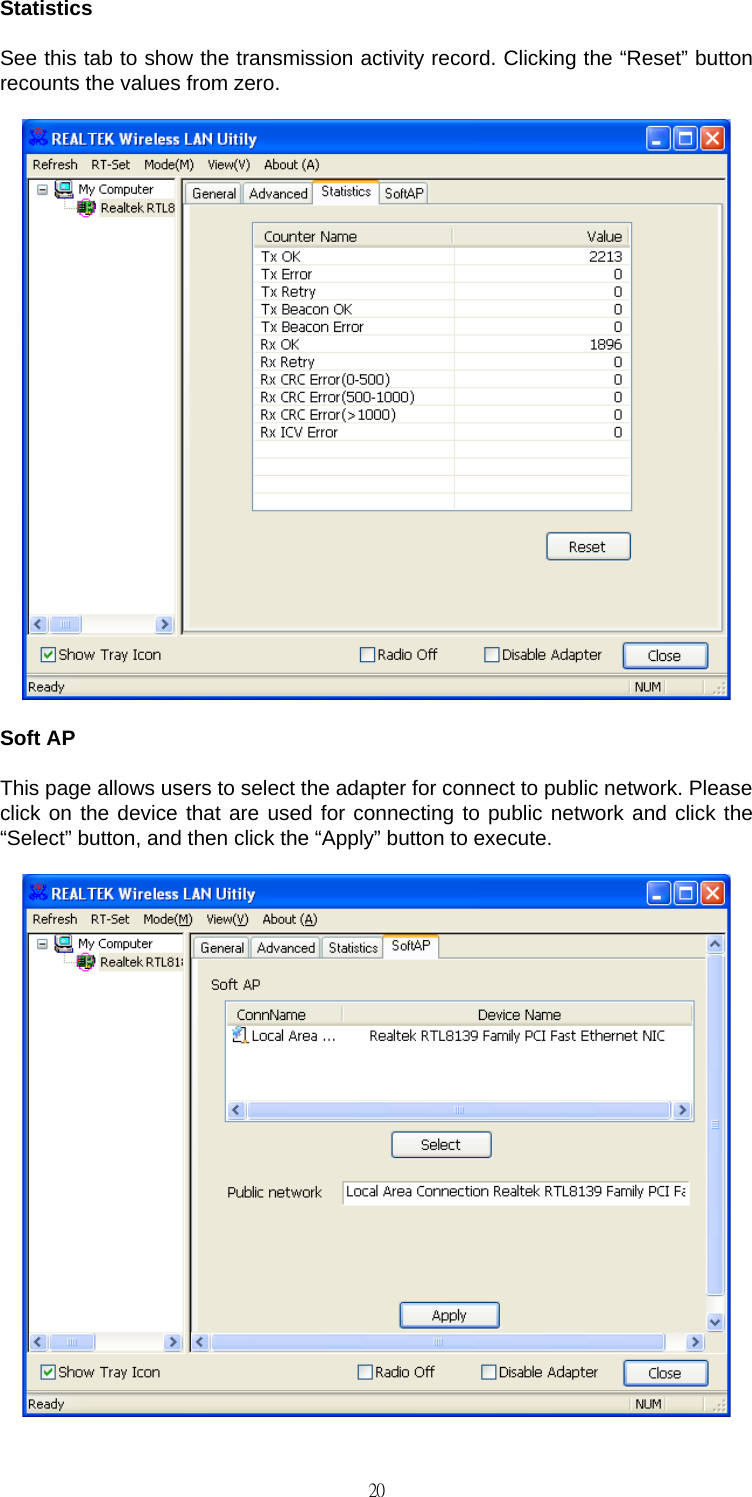Open the Refresh menu in the Statistics window
The width and height of the screenshot is (752, 1497).
(55, 165)
